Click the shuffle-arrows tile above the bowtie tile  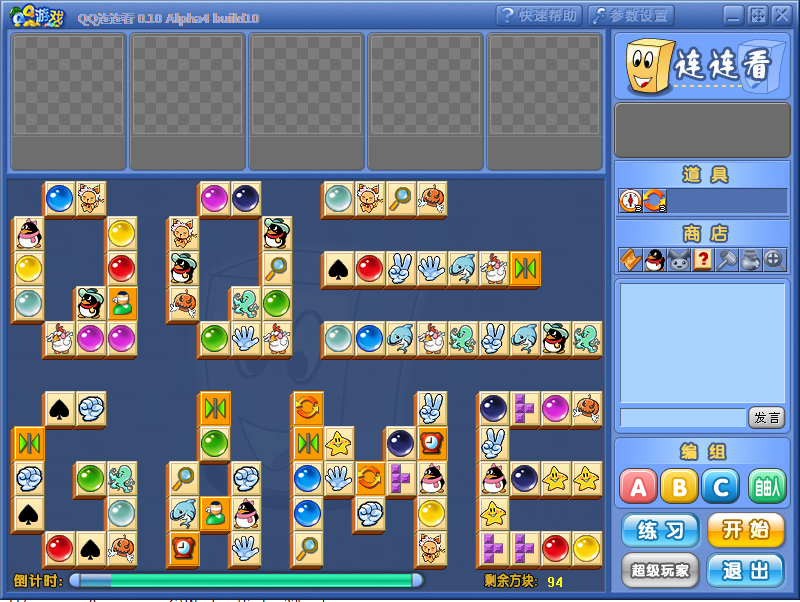pos(307,409)
